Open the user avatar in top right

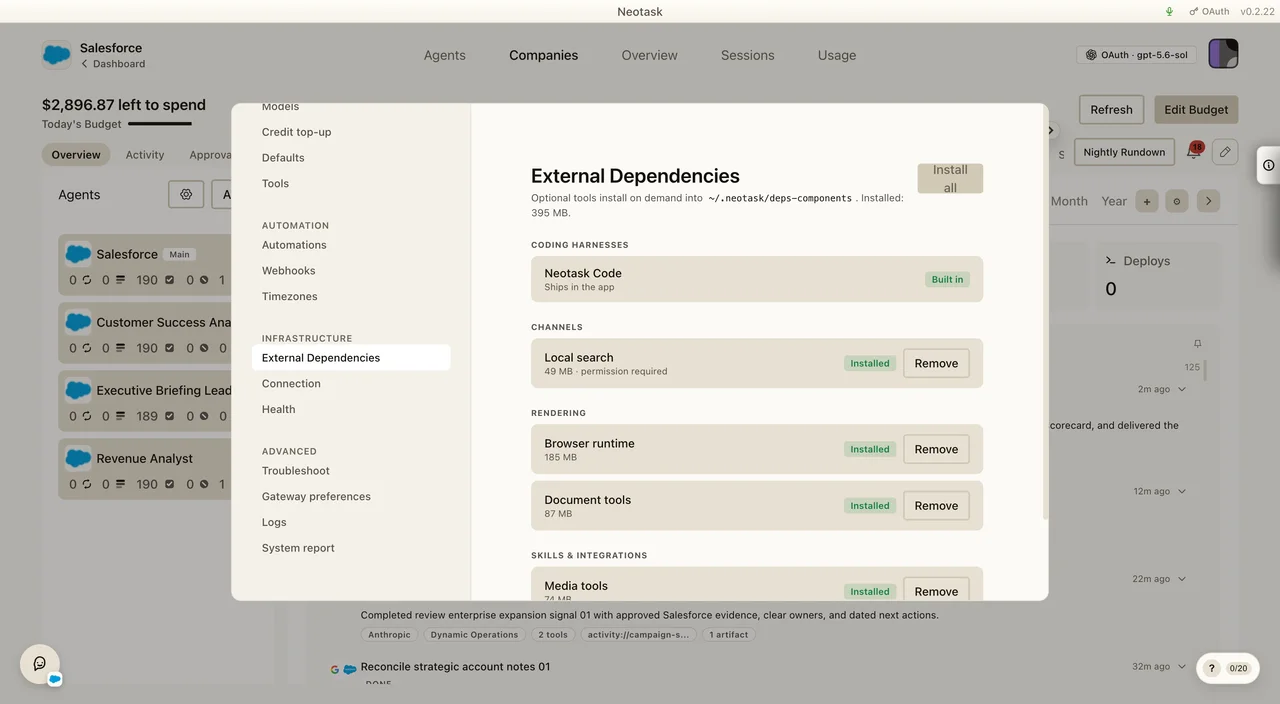1223,54
